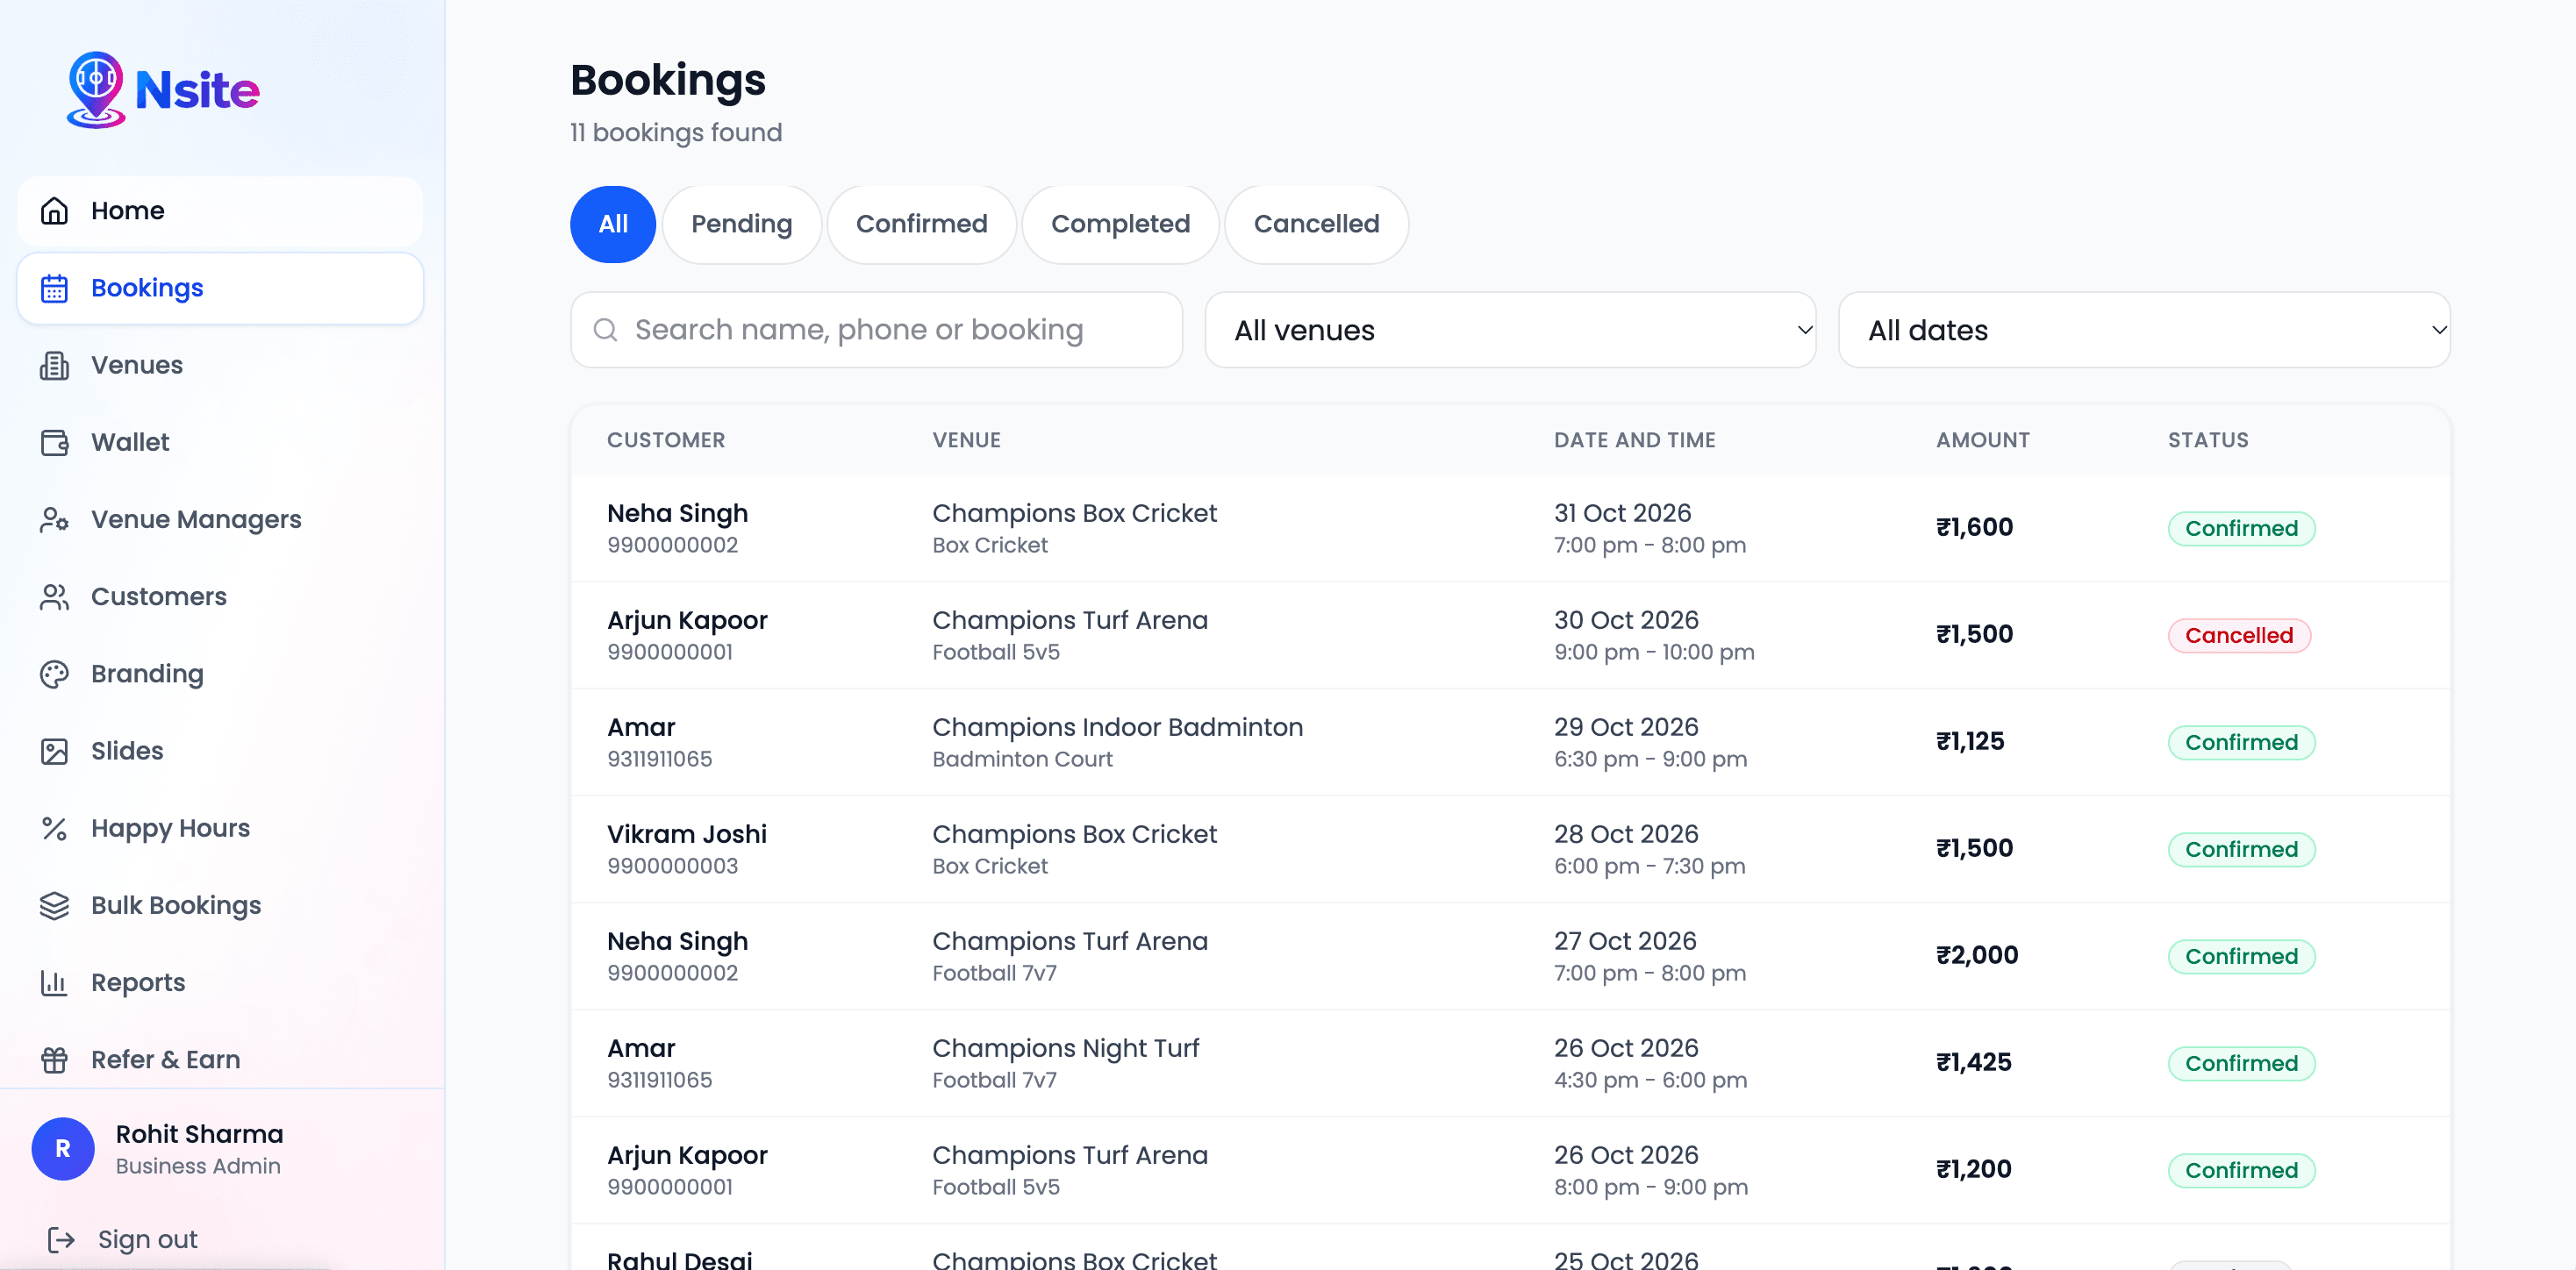Screen dimensions: 2576x1270
Task: Click the Home house icon
Action: click(54, 211)
